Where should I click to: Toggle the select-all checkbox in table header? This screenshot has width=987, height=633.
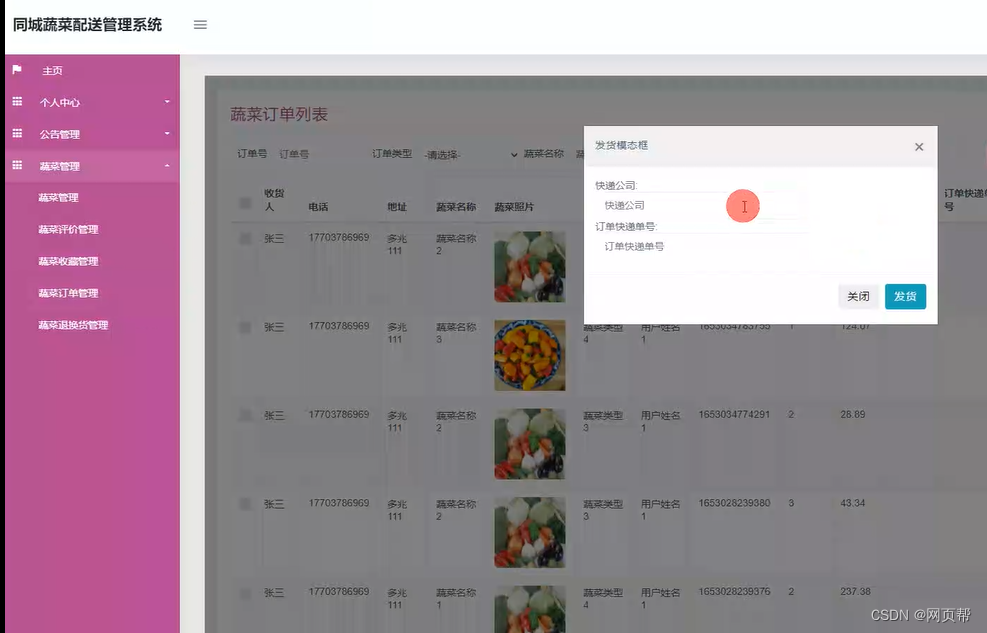245,203
